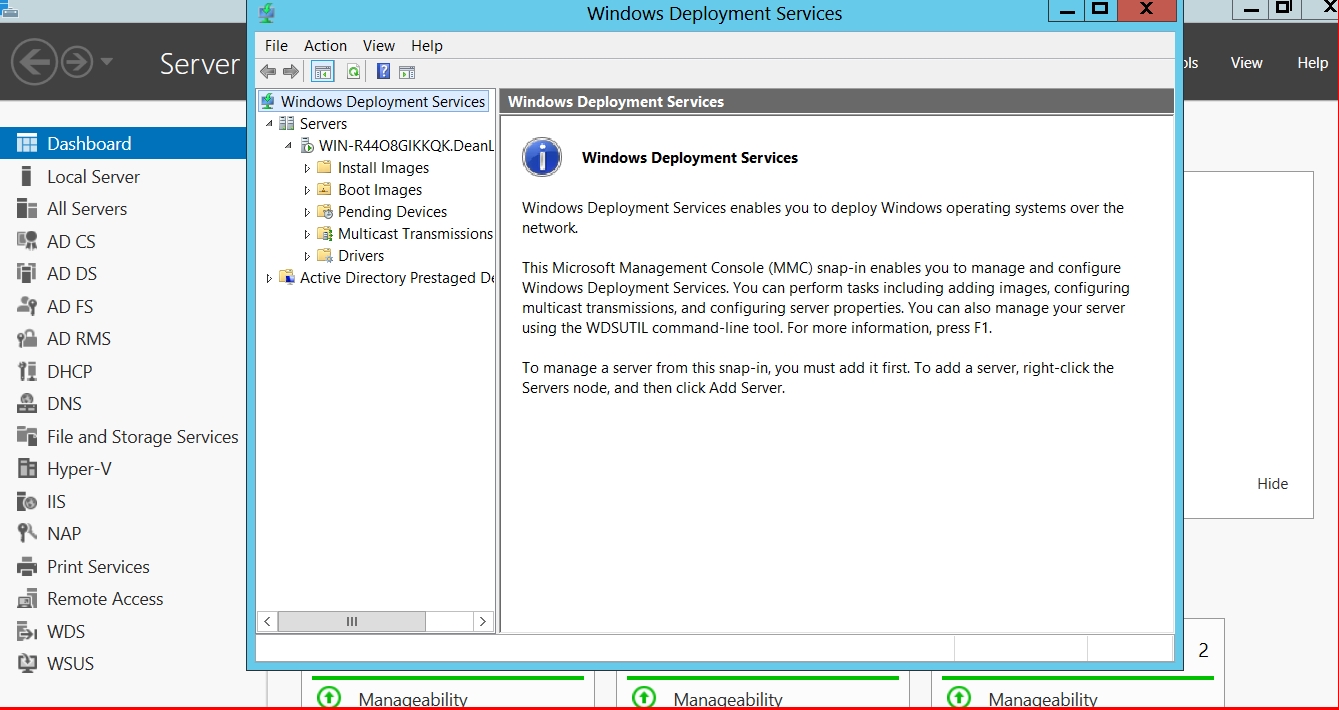Expand Drivers node arrow
This screenshot has height=710, width=1339.
(307, 256)
